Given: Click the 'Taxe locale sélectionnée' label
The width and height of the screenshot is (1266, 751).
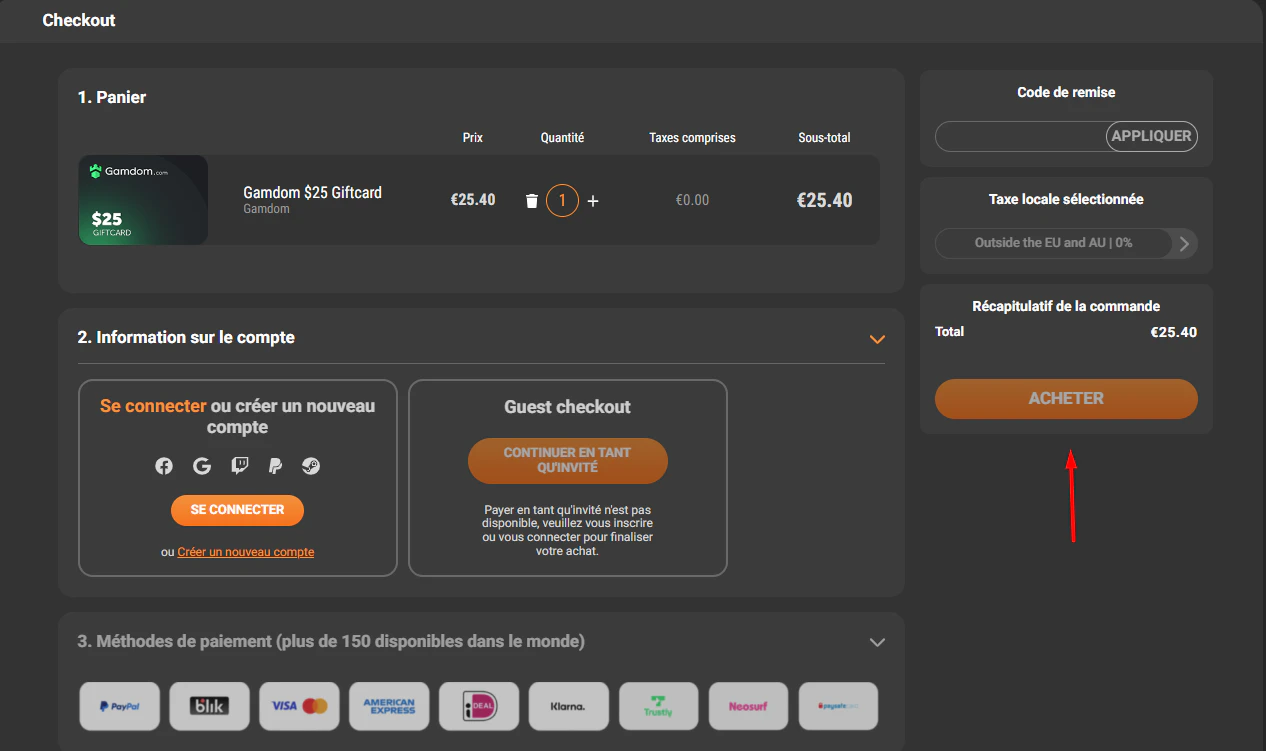Looking at the screenshot, I should tap(1066, 199).
